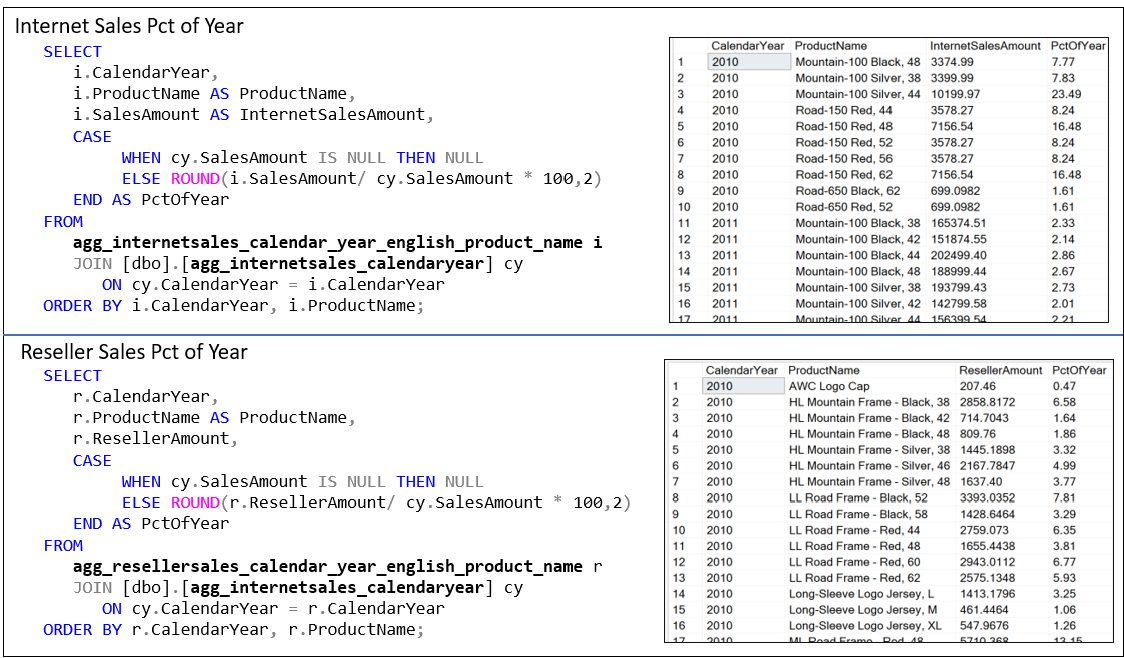
Task: Click the ROUND function in the Reseller query
Action: [195, 503]
